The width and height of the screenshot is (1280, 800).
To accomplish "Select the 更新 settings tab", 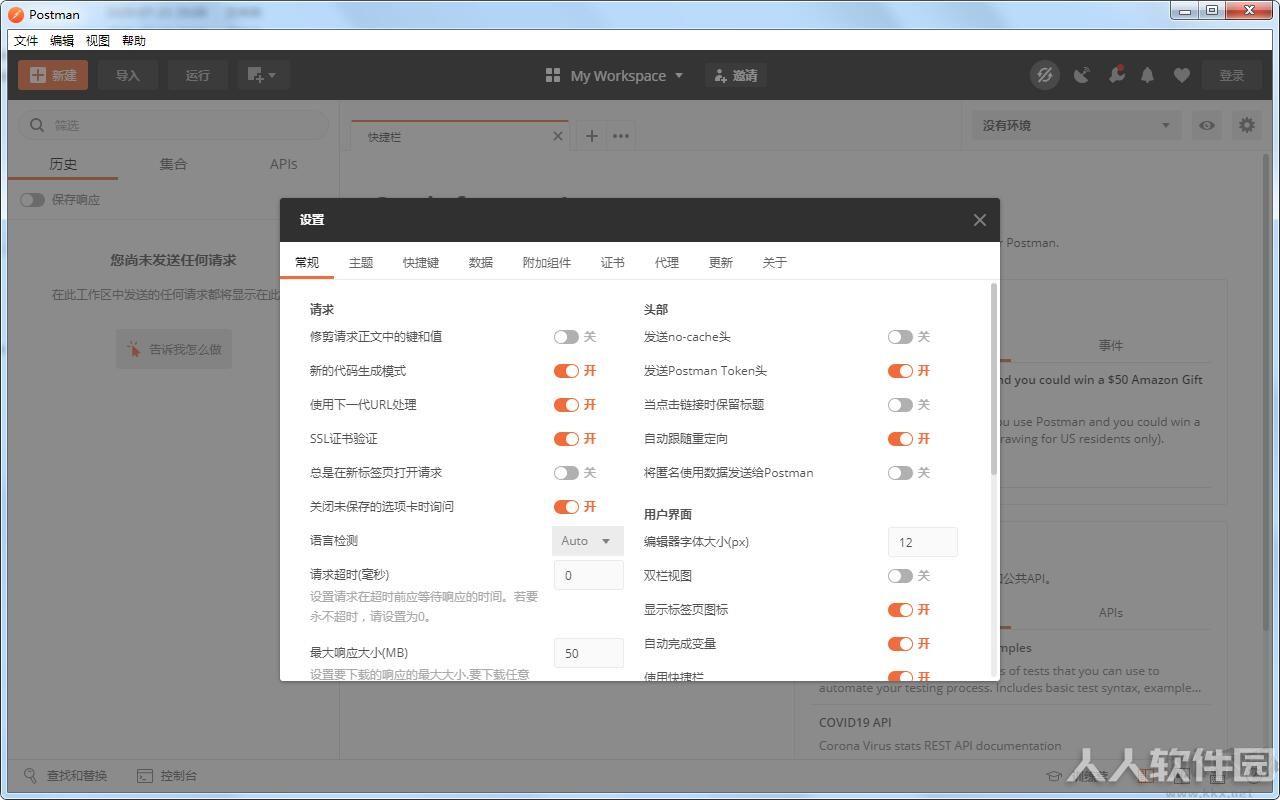I will click(x=721, y=262).
